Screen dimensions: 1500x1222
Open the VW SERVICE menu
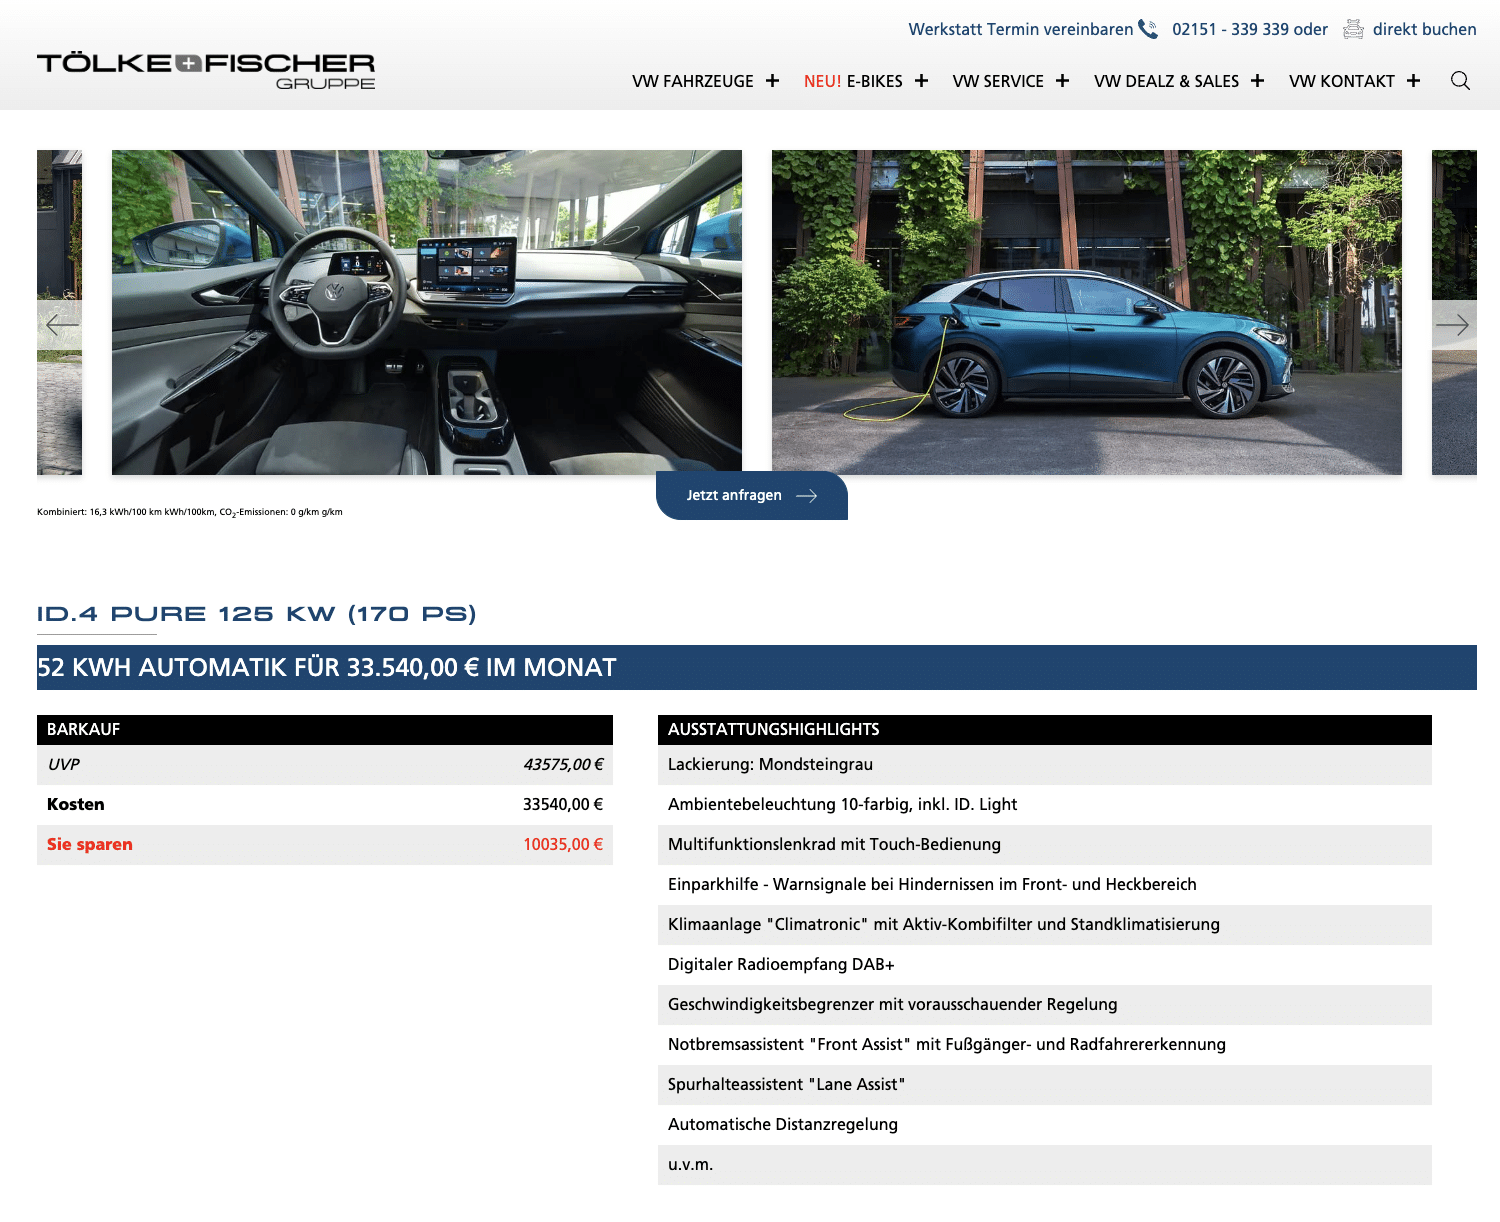pyautogui.click(x=998, y=81)
